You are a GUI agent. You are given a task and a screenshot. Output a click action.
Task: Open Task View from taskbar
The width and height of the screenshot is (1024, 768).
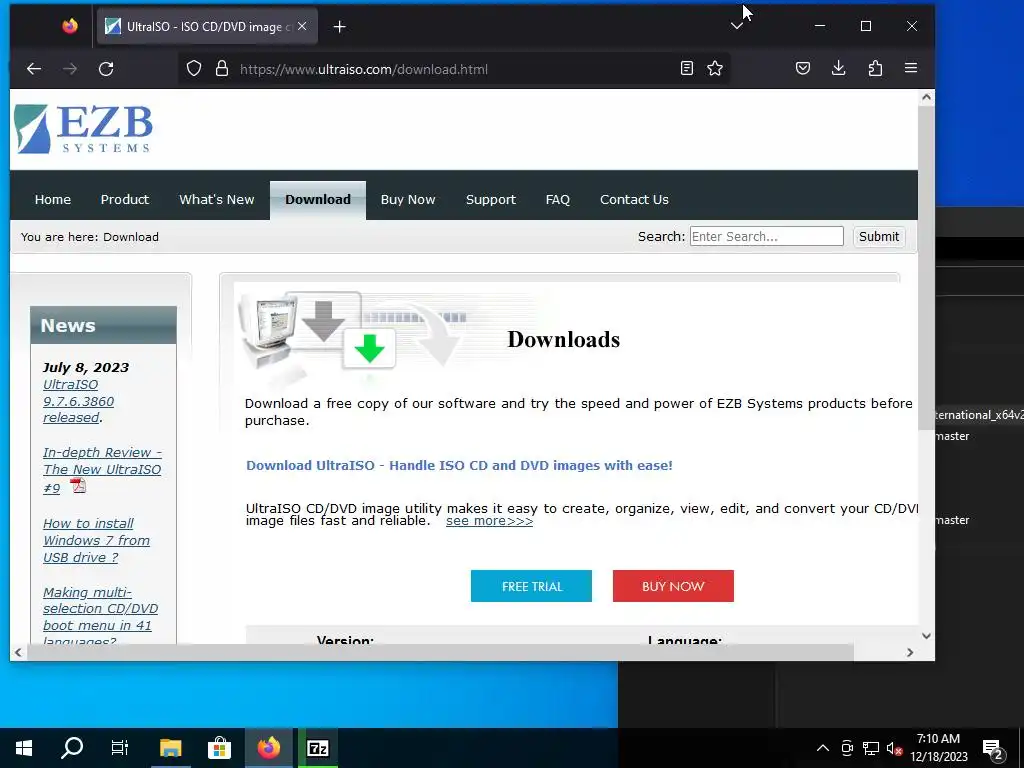[x=120, y=748]
